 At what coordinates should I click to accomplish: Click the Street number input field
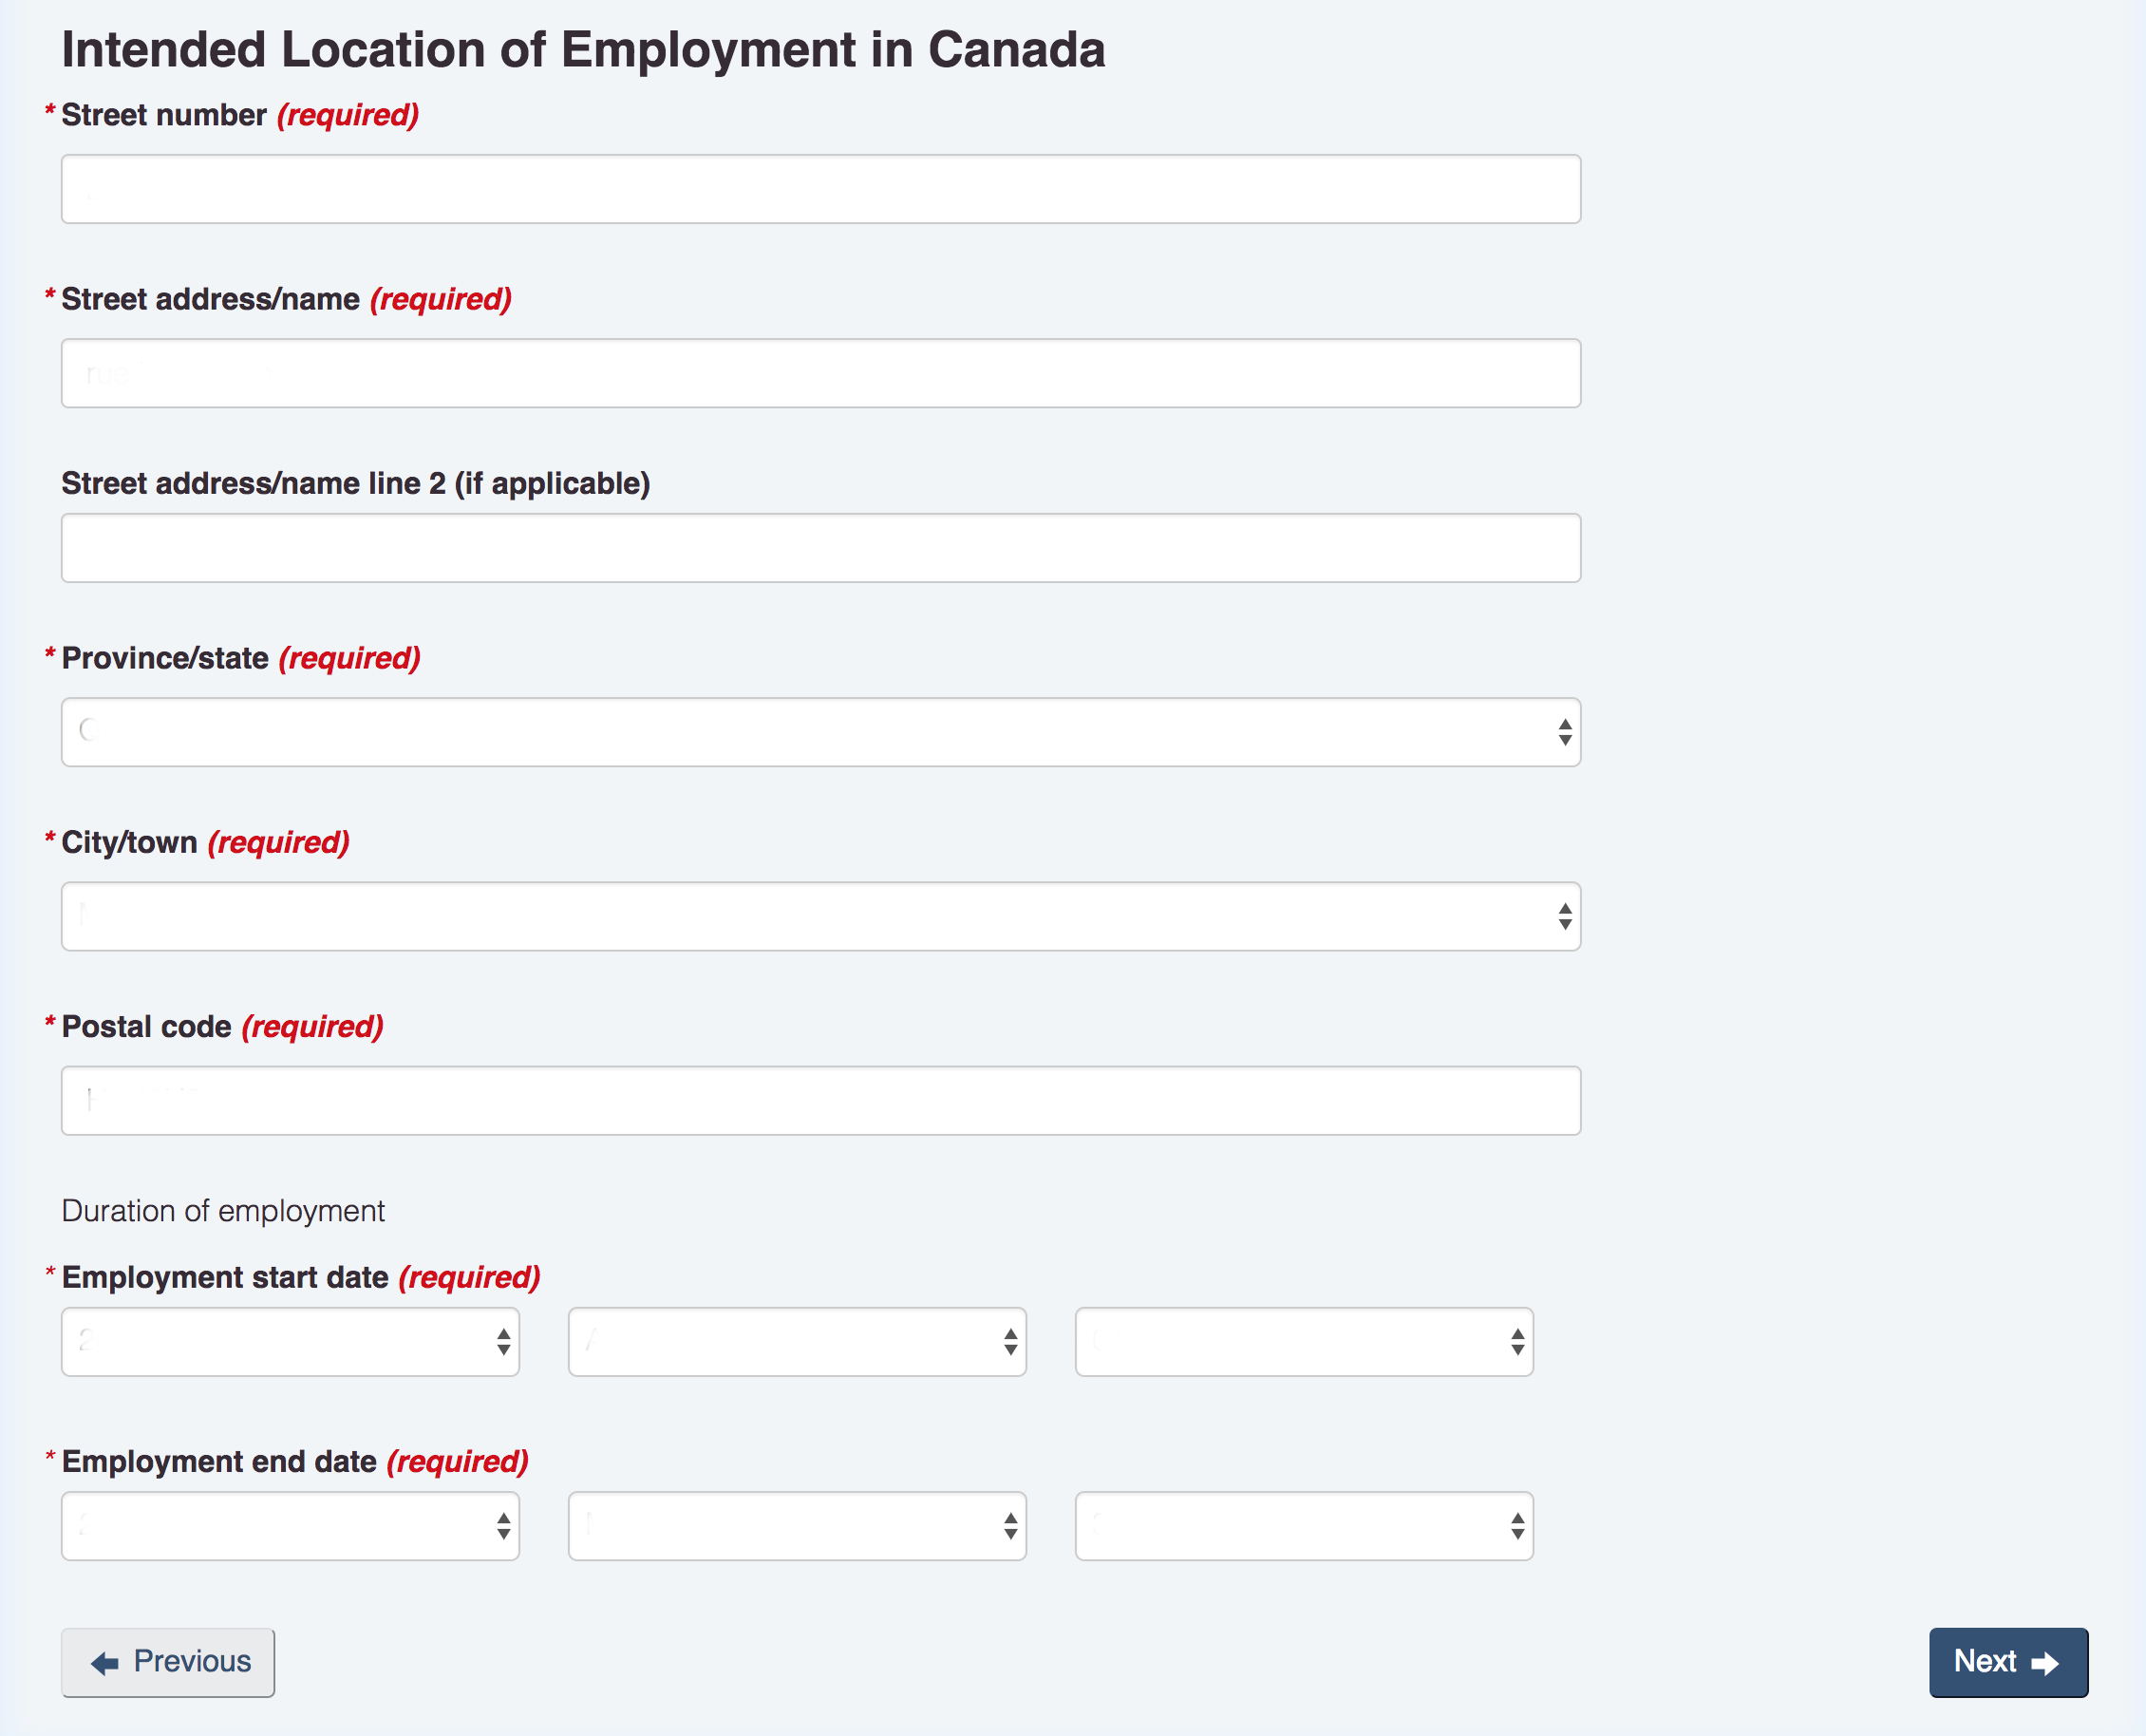pos(820,189)
